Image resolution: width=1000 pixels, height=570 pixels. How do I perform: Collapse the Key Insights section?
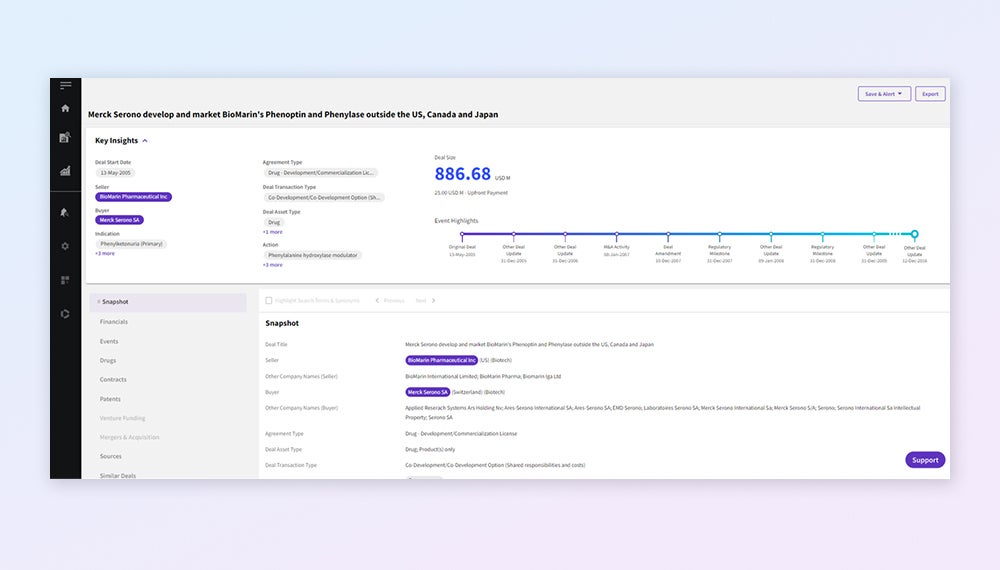coord(145,141)
